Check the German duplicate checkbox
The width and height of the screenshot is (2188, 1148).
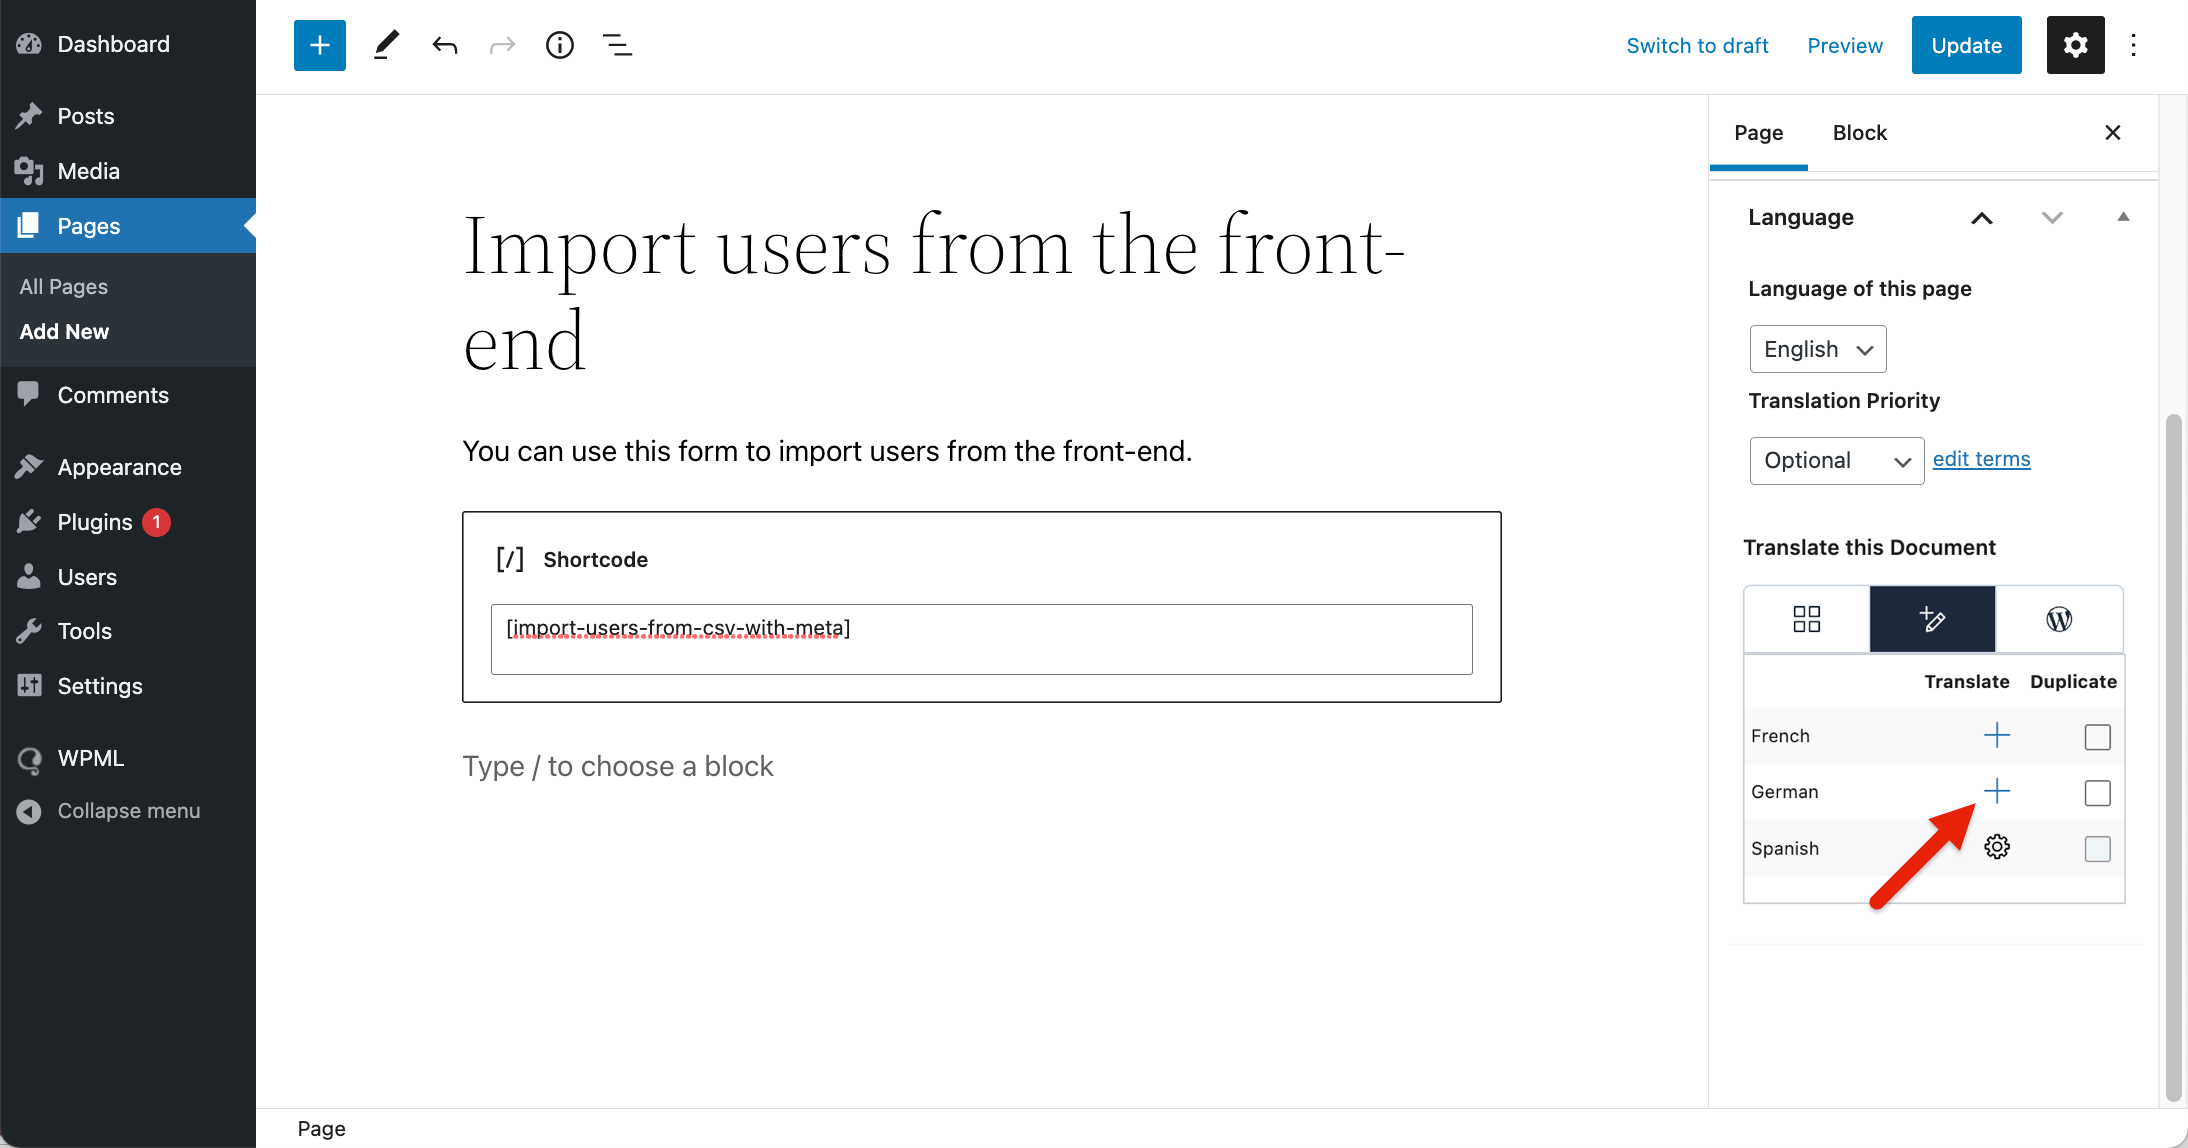(x=2097, y=793)
